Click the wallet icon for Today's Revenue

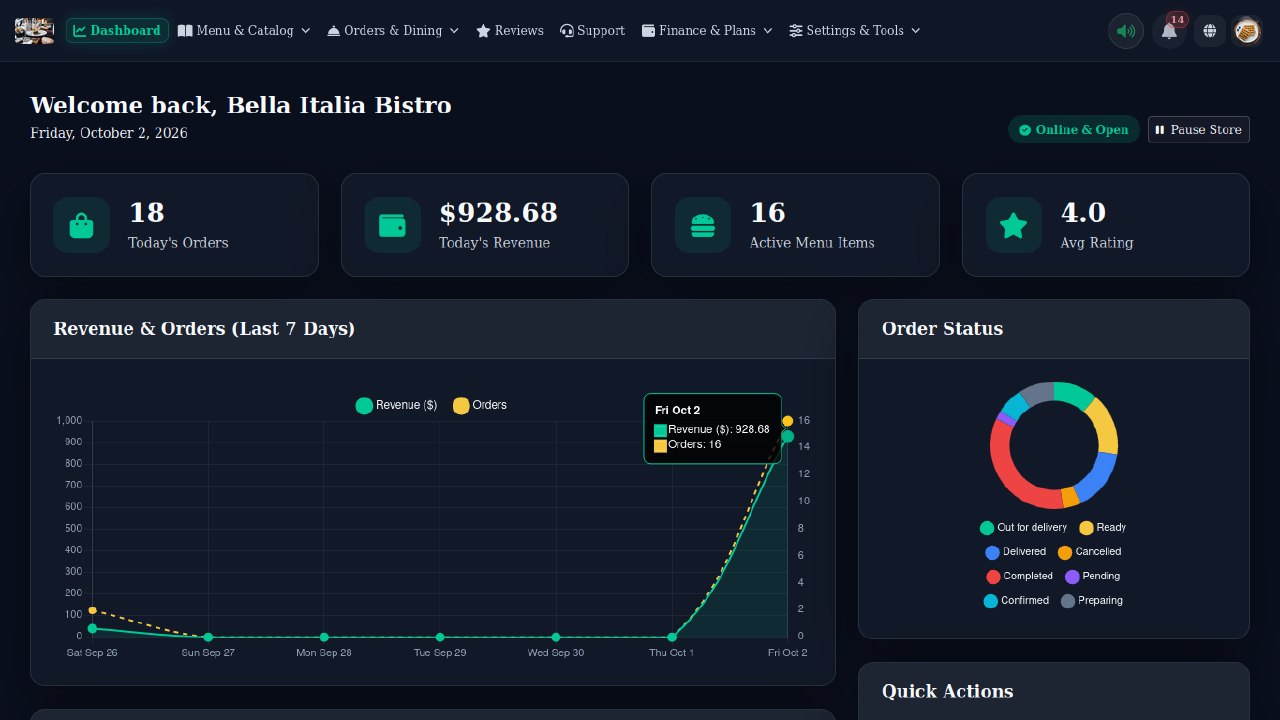[392, 225]
